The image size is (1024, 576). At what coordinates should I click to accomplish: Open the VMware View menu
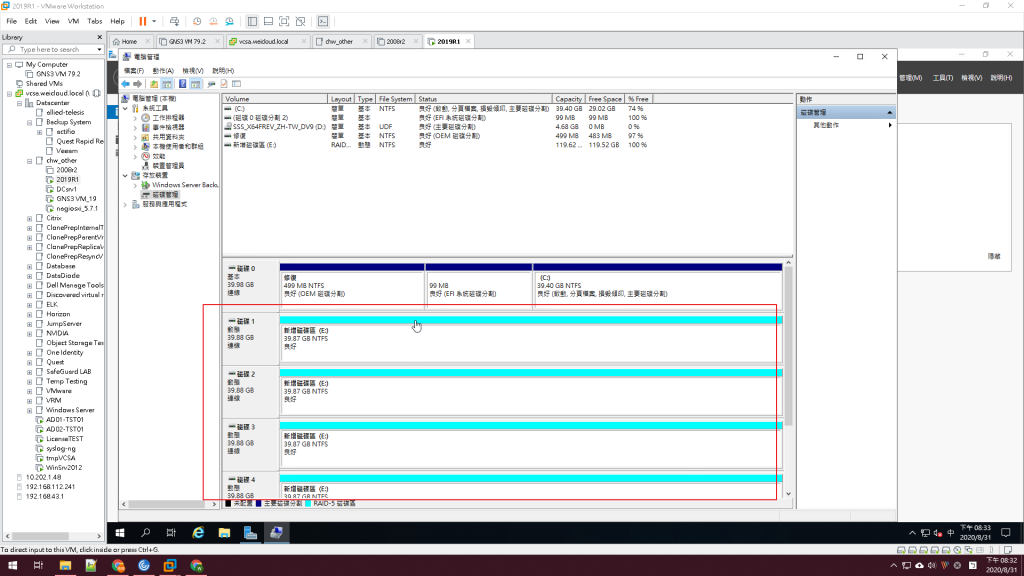click(52, 22)
